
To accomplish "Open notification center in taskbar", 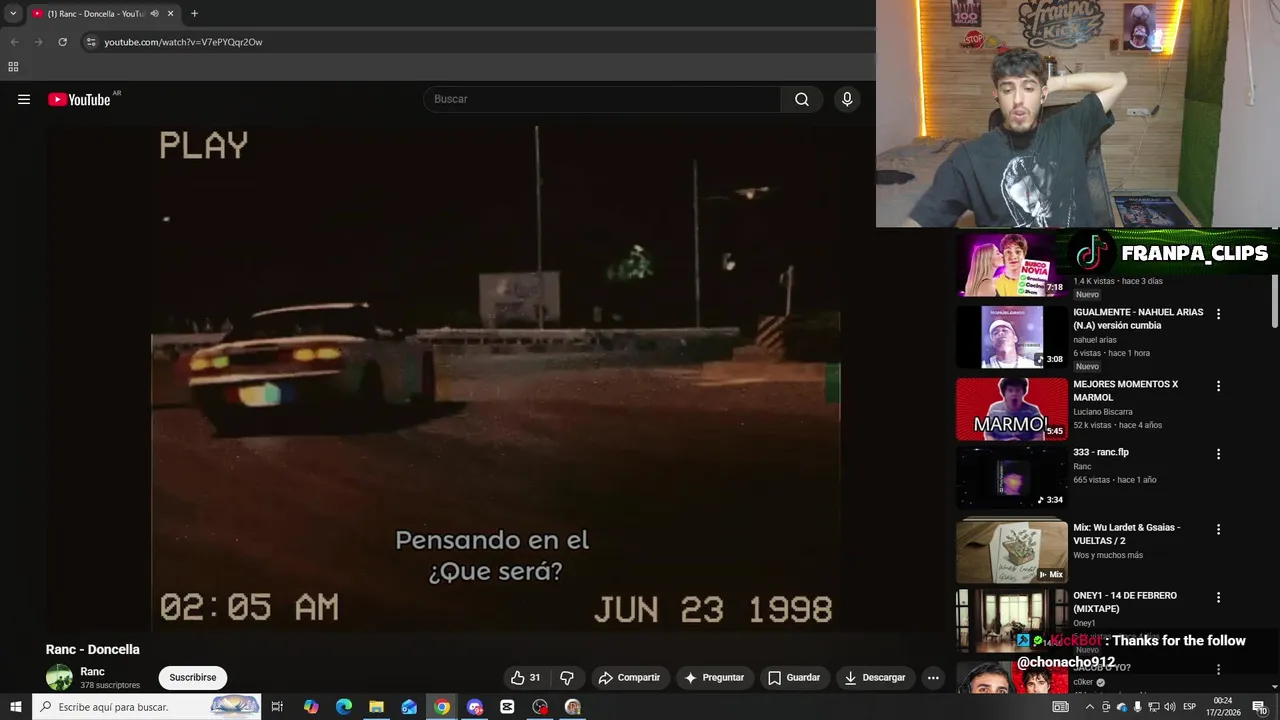I will tap(1259, 707).
